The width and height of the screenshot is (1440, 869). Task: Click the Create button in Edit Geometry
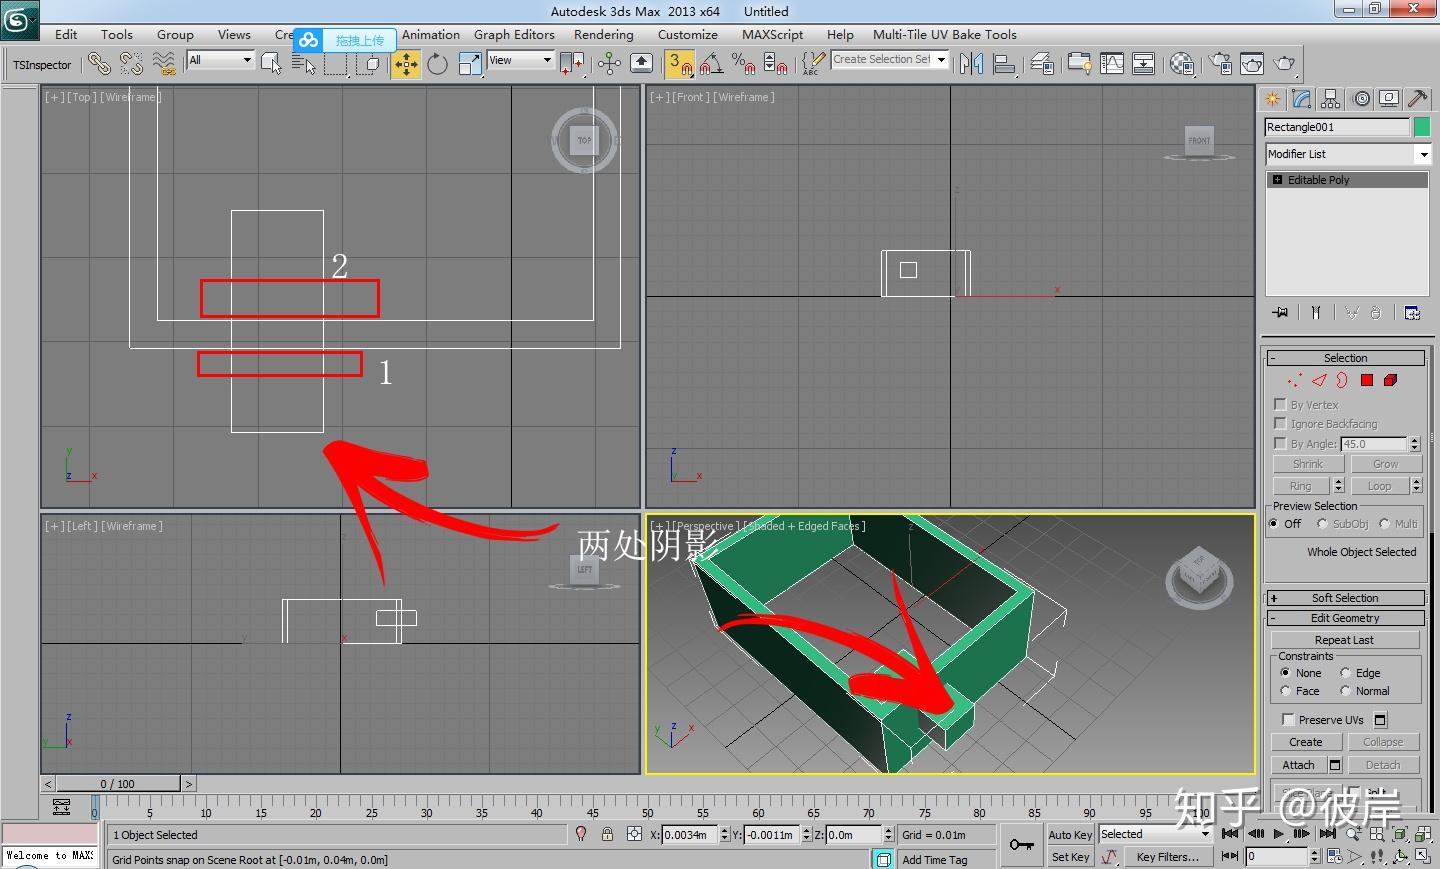[1306, 742]
